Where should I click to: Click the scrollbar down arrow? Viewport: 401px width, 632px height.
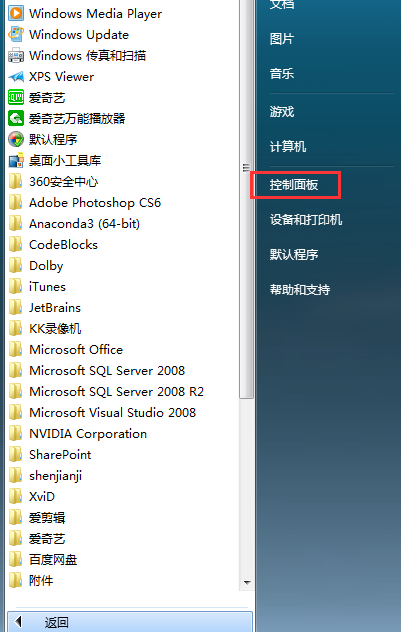[x=247, y=582]
